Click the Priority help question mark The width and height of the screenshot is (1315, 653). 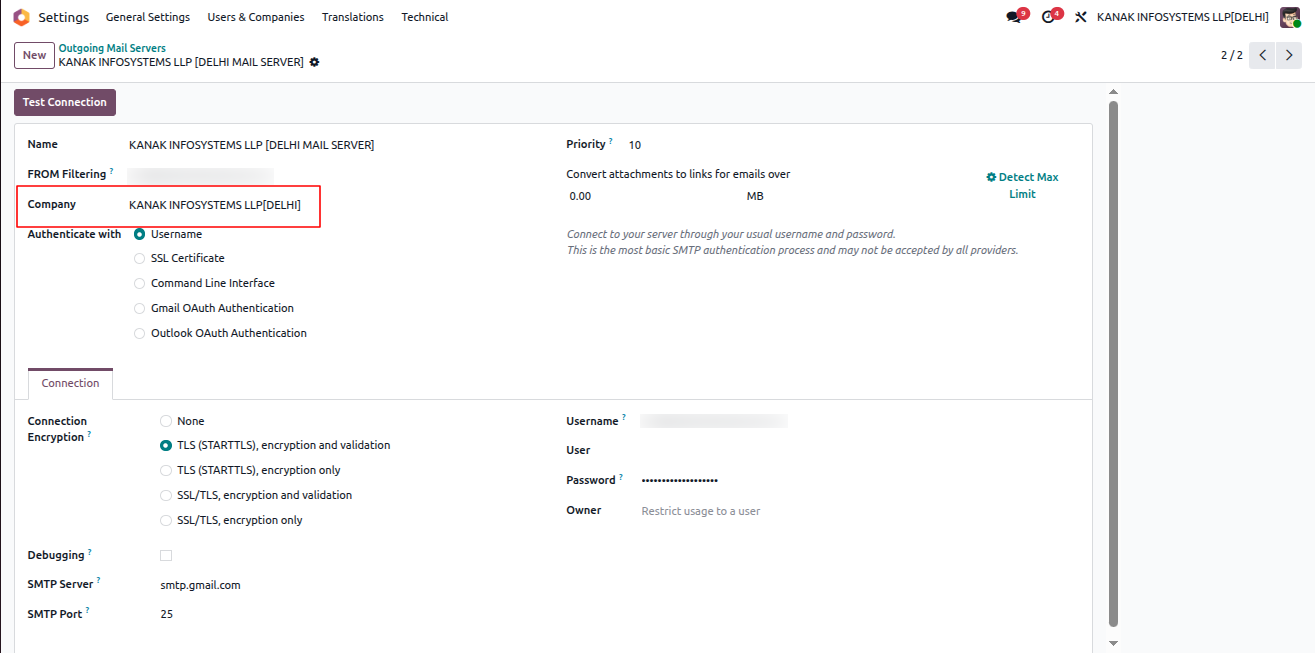click(611, 142)
